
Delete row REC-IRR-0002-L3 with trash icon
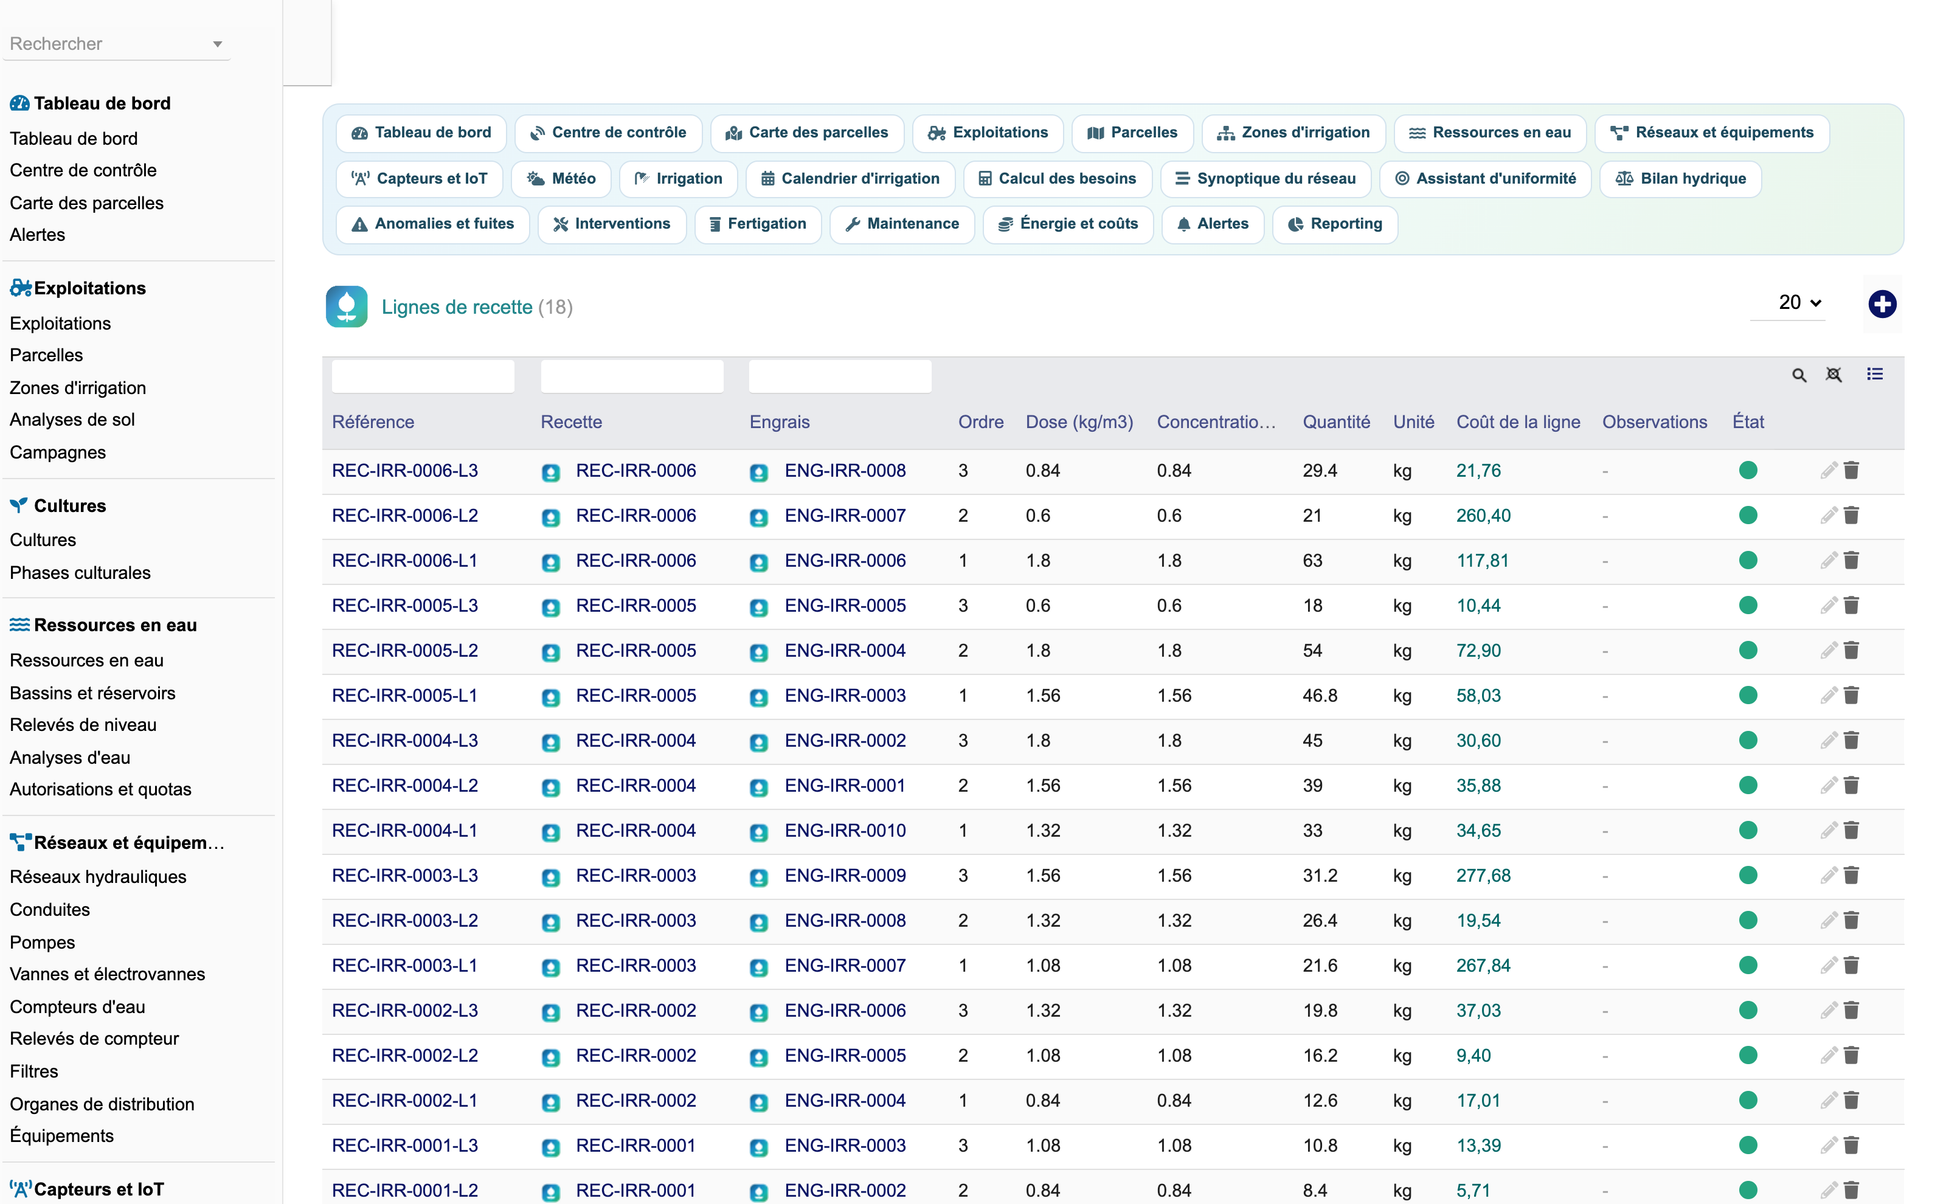pyautogui.click(x=1851, y=1010)
